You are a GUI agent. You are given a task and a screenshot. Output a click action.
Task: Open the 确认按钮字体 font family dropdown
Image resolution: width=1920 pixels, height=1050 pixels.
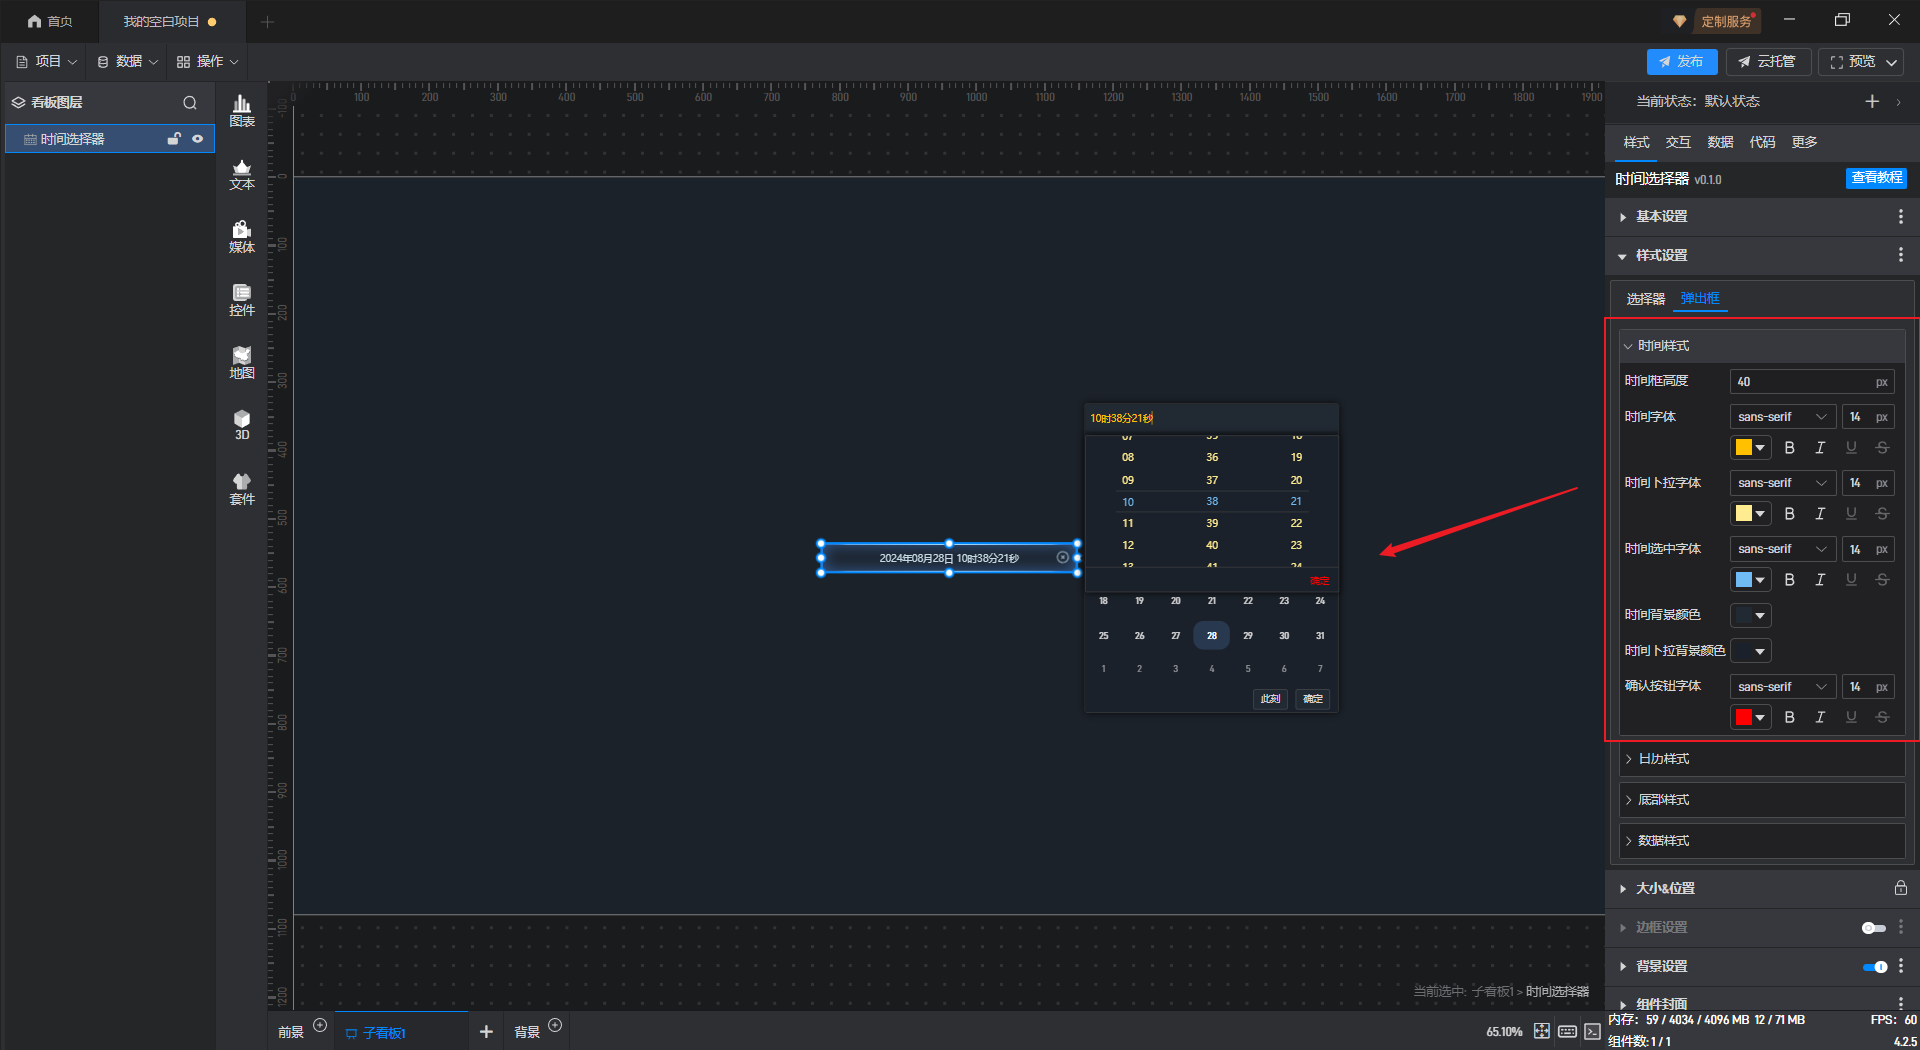(1783, 687)
